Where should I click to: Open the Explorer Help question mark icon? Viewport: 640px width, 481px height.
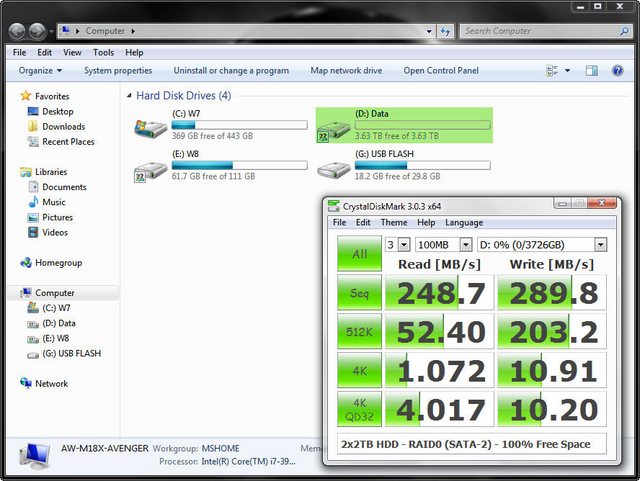[617, 71]
